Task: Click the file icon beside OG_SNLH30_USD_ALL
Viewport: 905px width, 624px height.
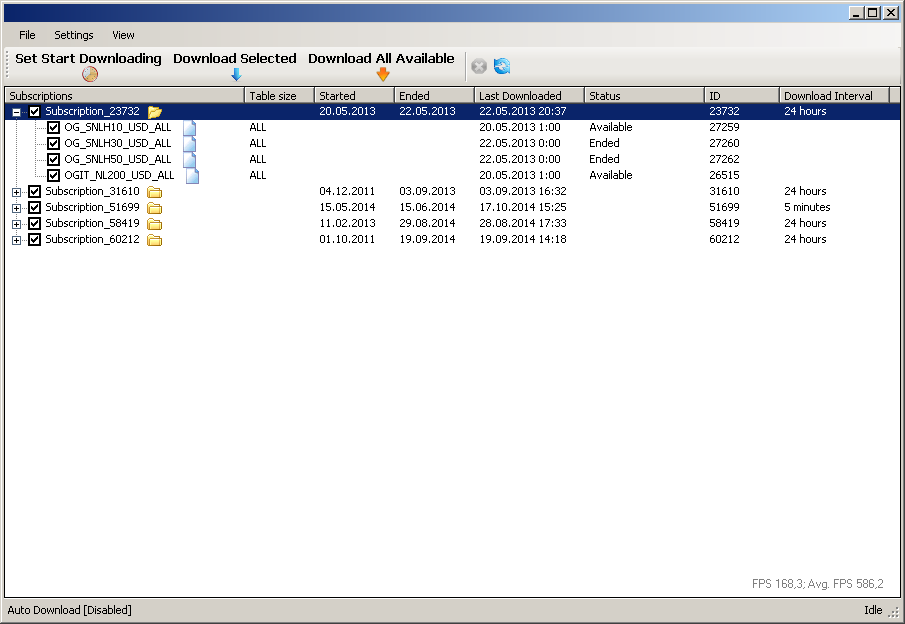Action: point(189,144)
